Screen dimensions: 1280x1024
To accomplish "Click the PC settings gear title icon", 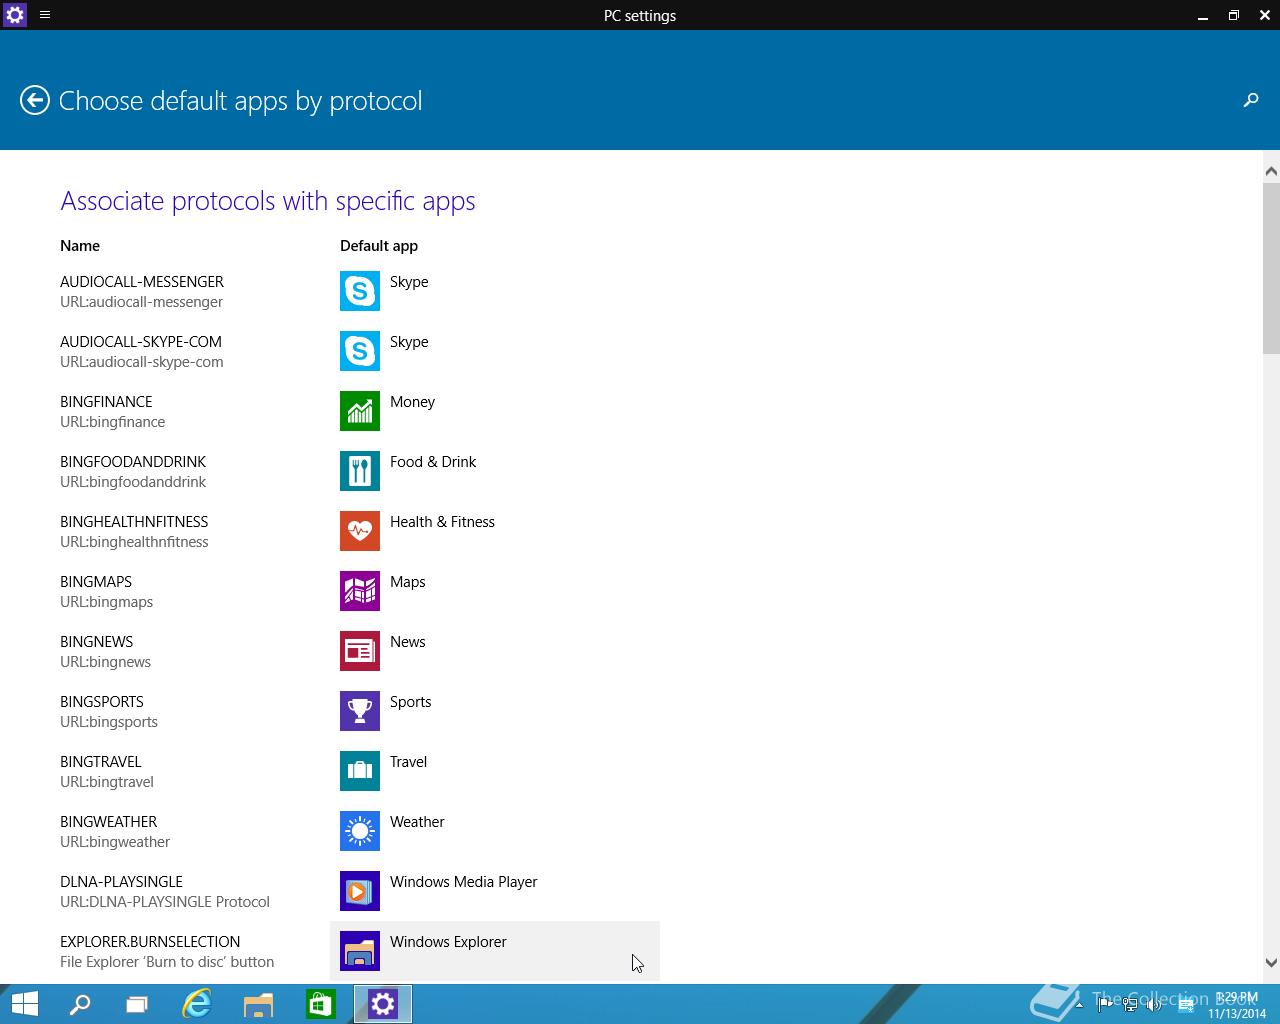I will (x=14, y=15).
